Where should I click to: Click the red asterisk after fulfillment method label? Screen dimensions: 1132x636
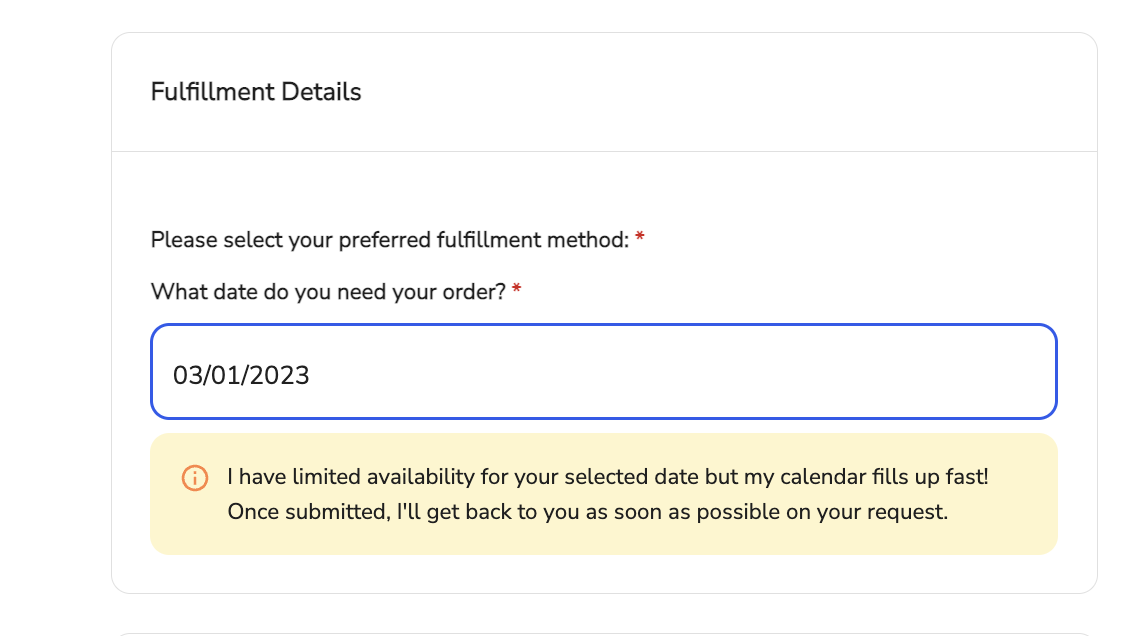pyautogui.click(x=640, y=238)
